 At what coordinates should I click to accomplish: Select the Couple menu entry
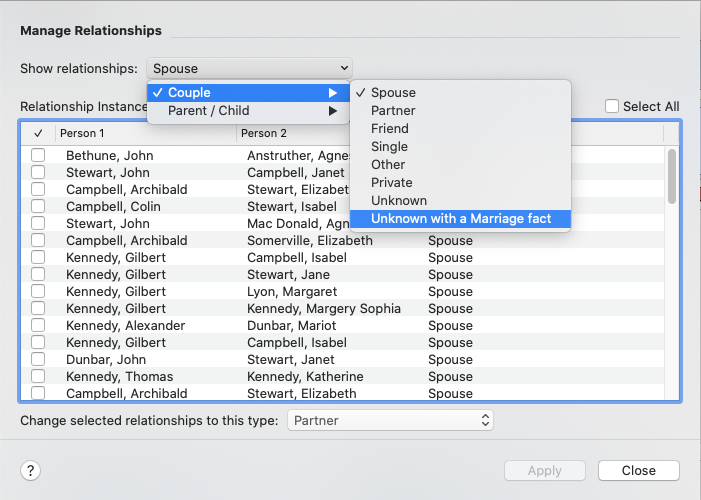point(247,93)
